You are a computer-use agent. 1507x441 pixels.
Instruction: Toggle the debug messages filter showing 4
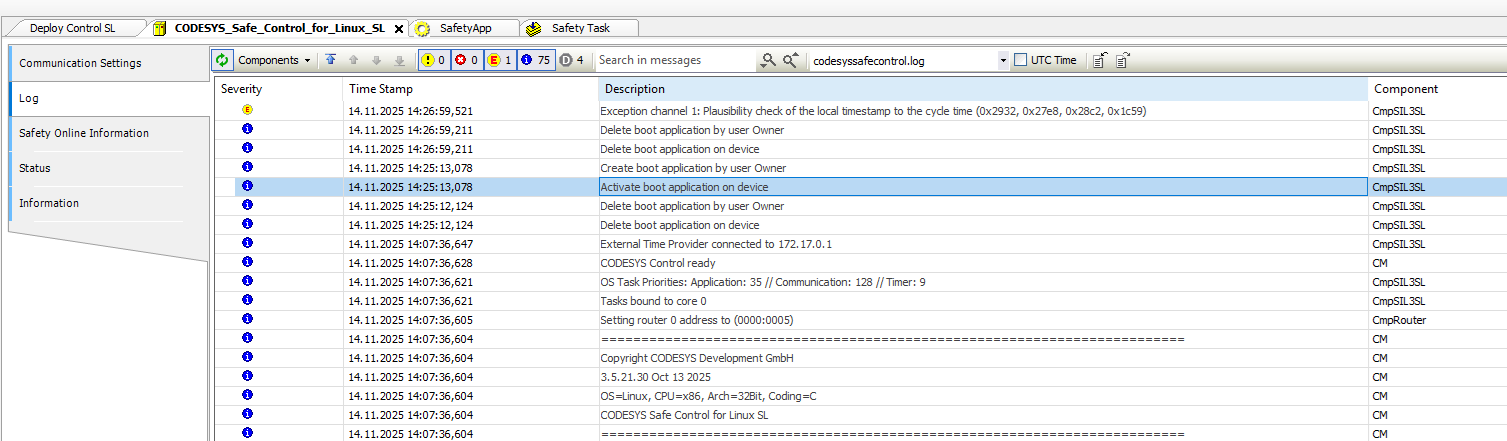(571, 61)
